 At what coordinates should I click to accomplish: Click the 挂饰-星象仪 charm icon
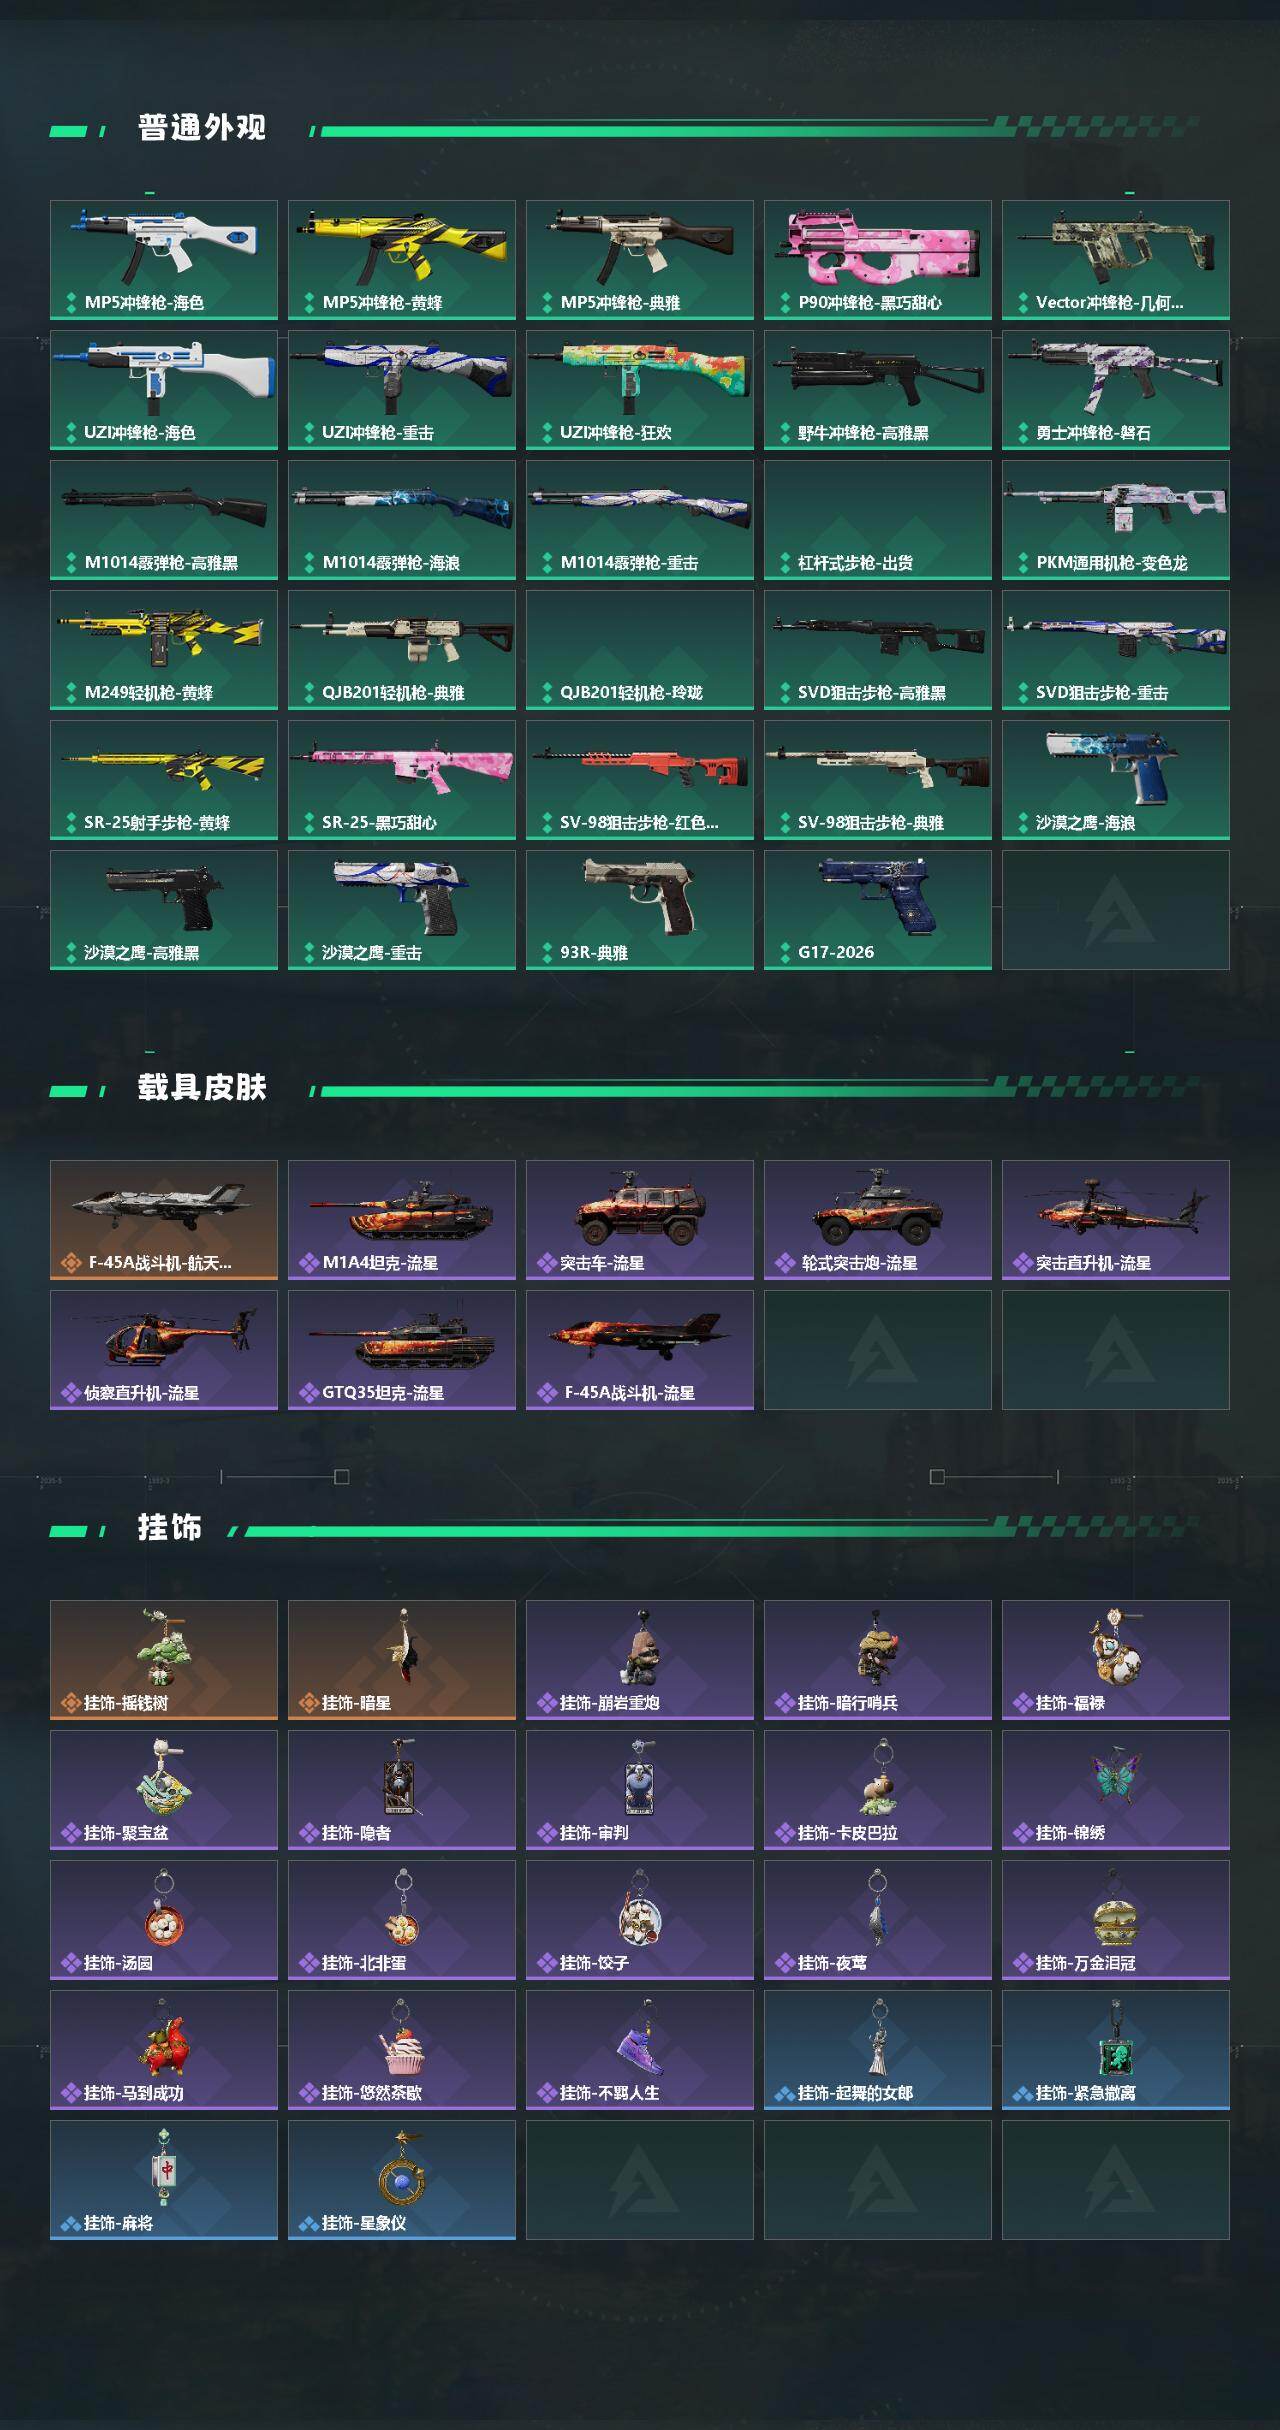click(402, 2180)
